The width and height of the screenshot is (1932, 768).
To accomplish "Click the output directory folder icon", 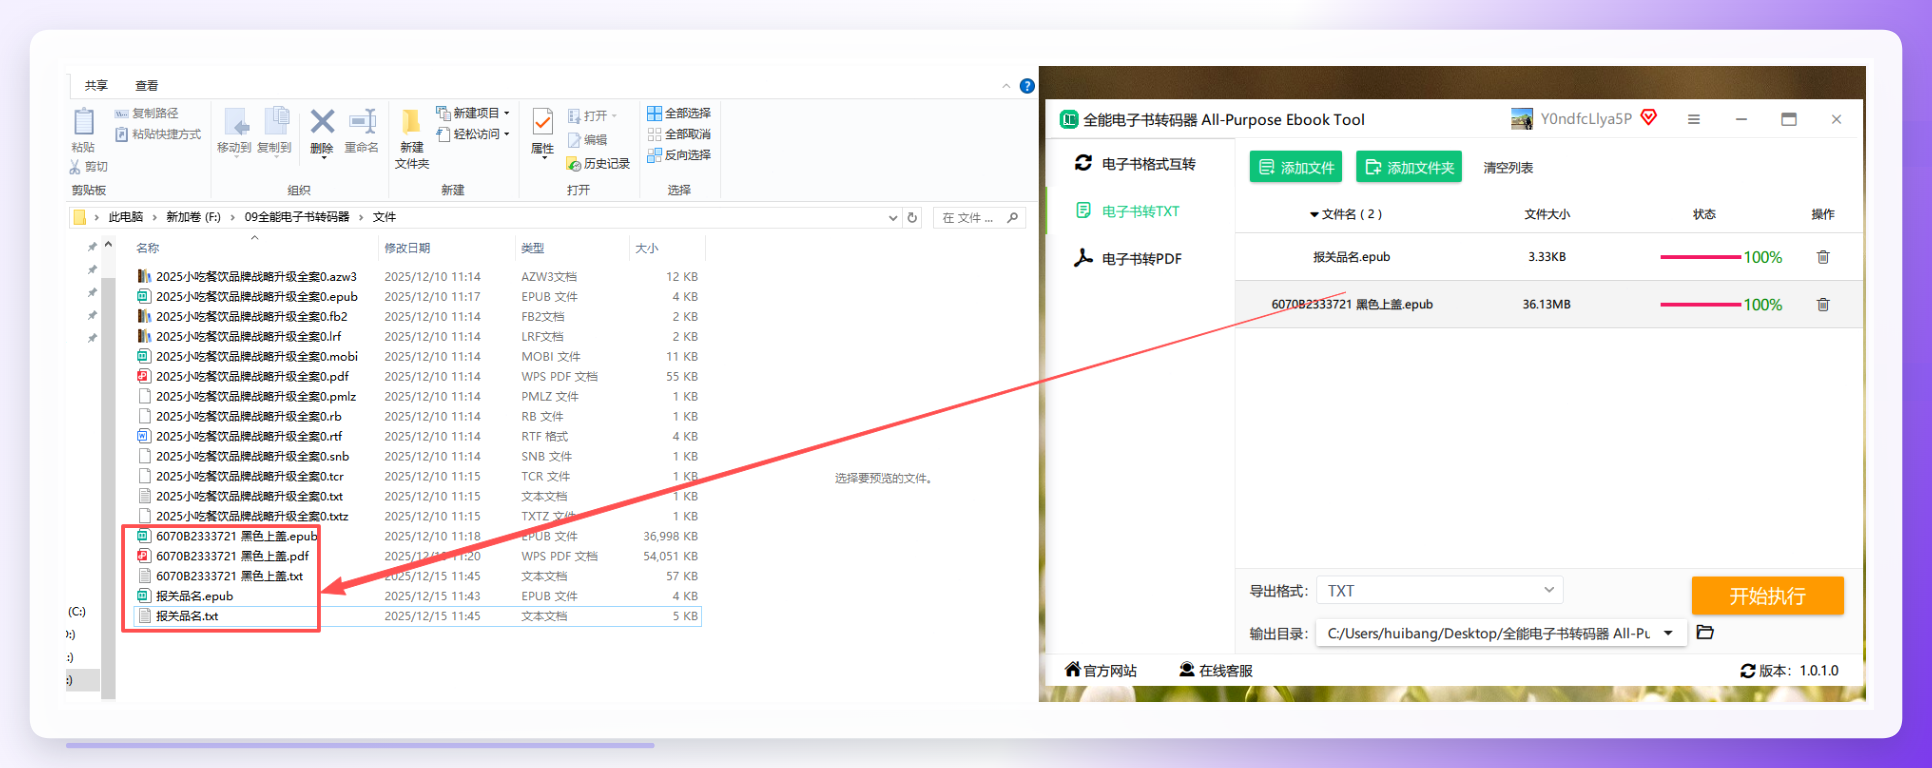I will coord(1705,632).
